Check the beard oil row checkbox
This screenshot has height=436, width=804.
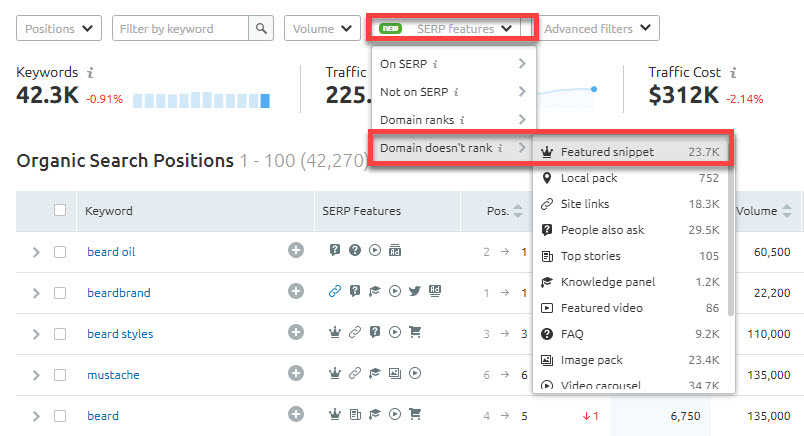coord(60,252)
